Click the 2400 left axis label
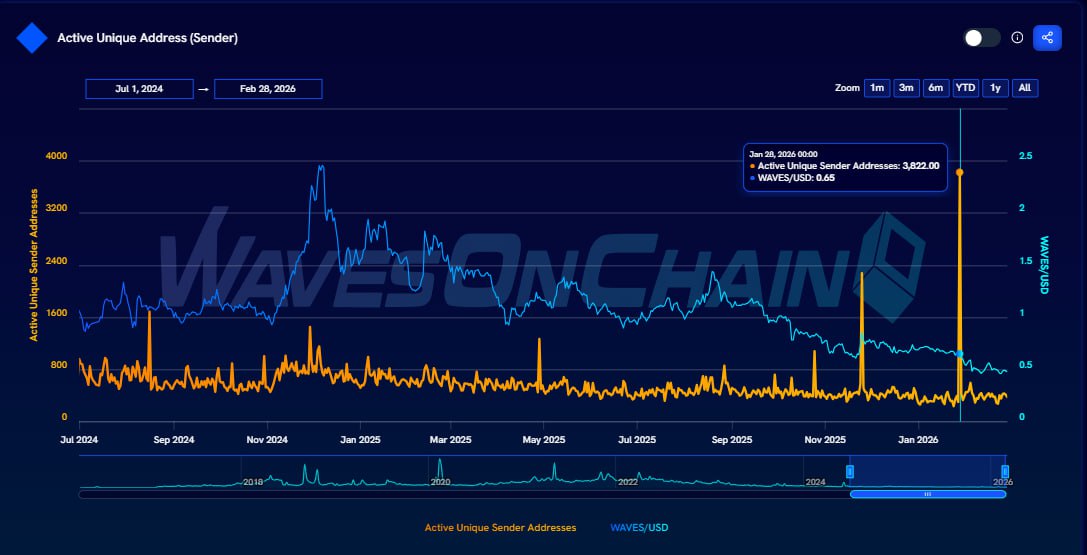This screenshot has width=1087, height=555. 56,261
